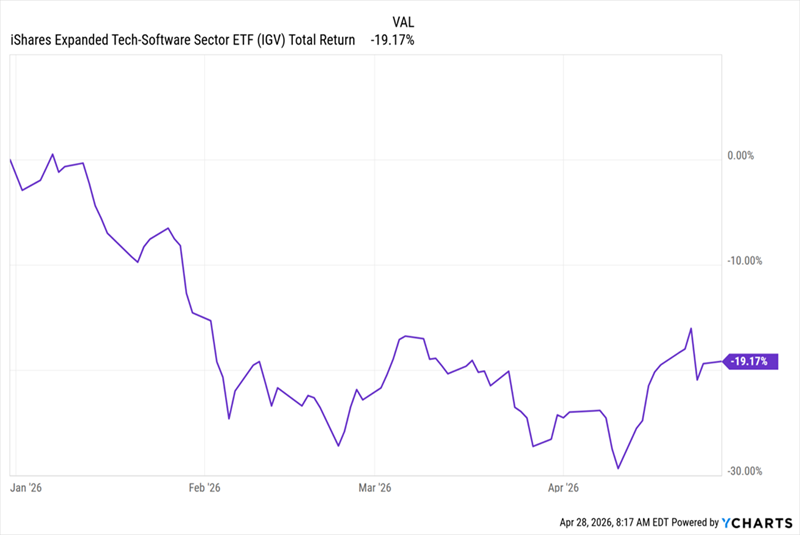Click the 'Powered by' footer text
The width and height of the screenshot is (800, 535).
pyautogui.click(x=693, y=521)
